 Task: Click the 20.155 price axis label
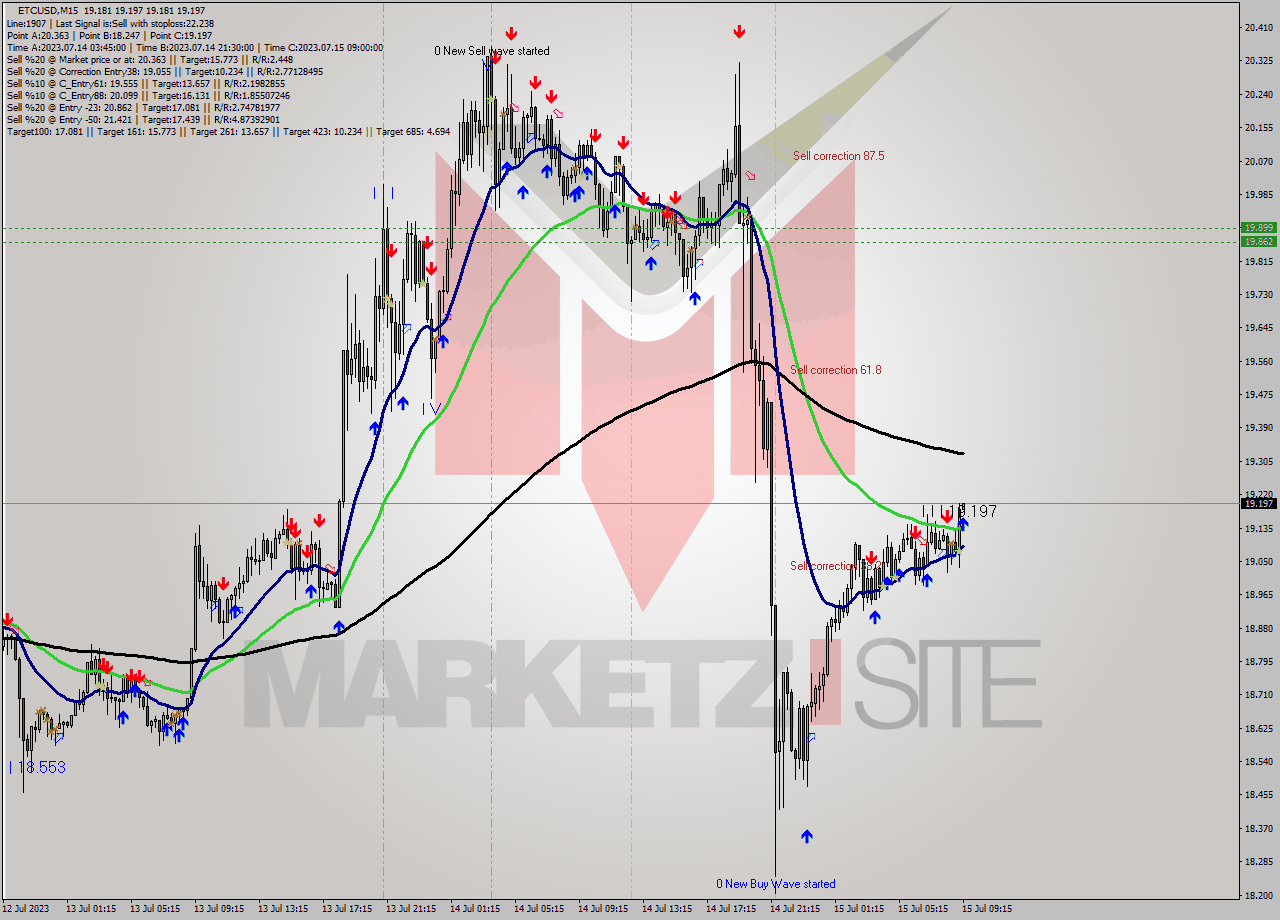pyautogui.click(x=1259, y=127)
